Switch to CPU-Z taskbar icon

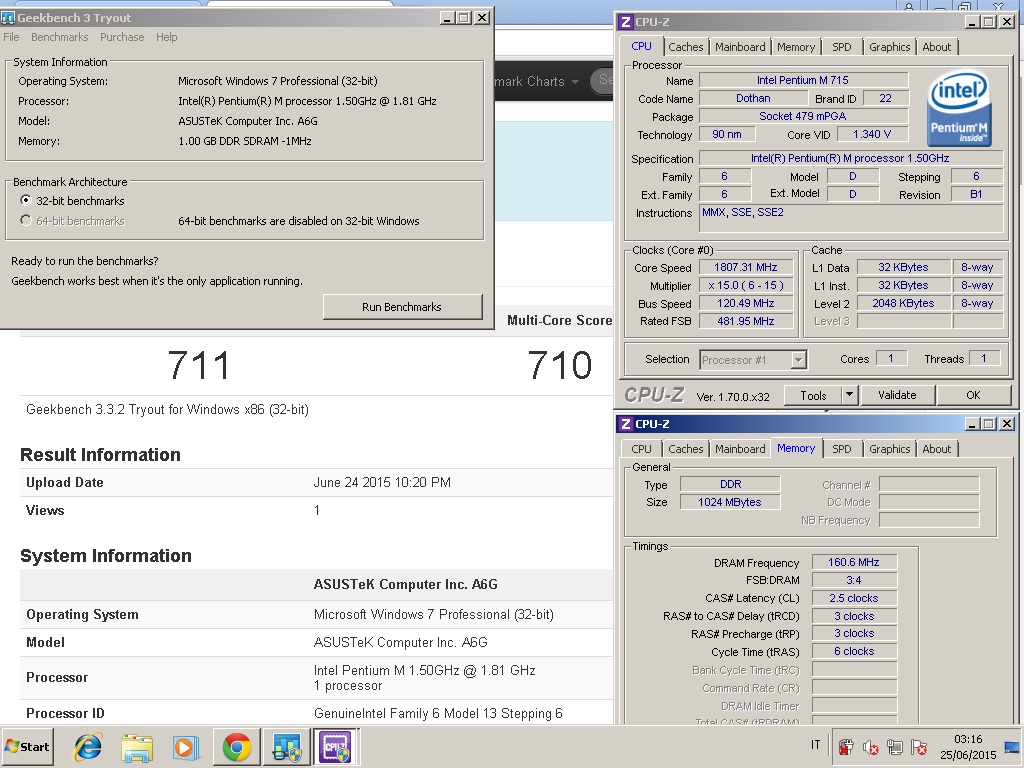(x=336, y=746)
